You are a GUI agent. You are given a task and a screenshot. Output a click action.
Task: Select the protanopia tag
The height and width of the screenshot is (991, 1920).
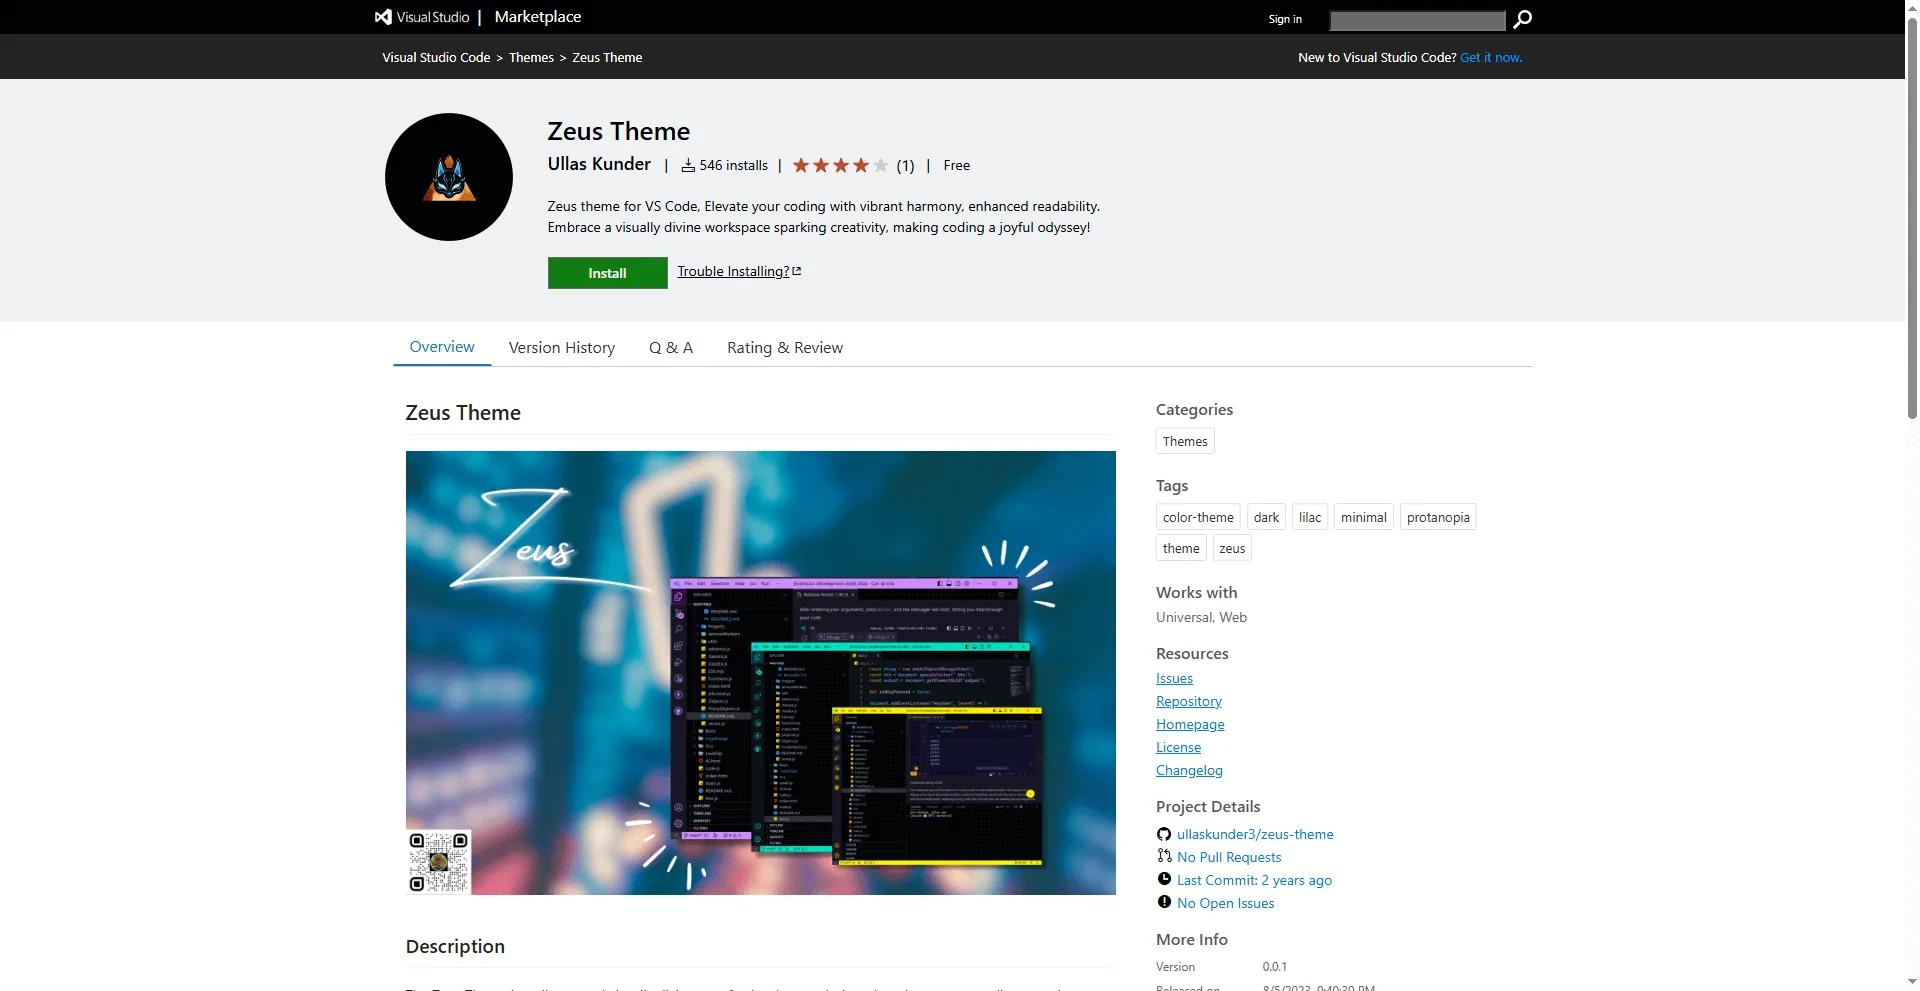[1437, 517]
